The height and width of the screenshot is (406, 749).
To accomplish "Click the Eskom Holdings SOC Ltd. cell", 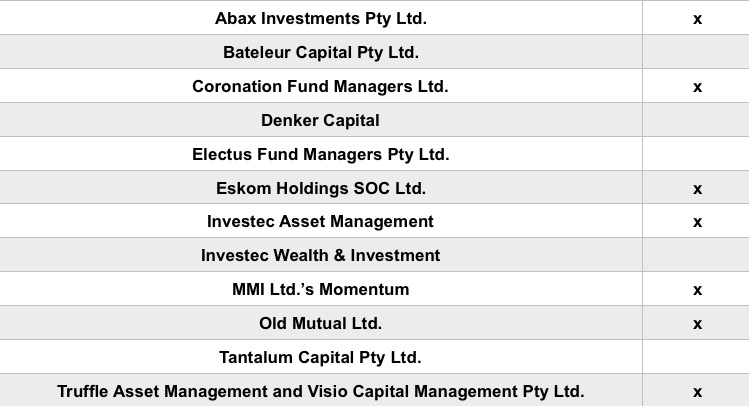I will 320,188.
